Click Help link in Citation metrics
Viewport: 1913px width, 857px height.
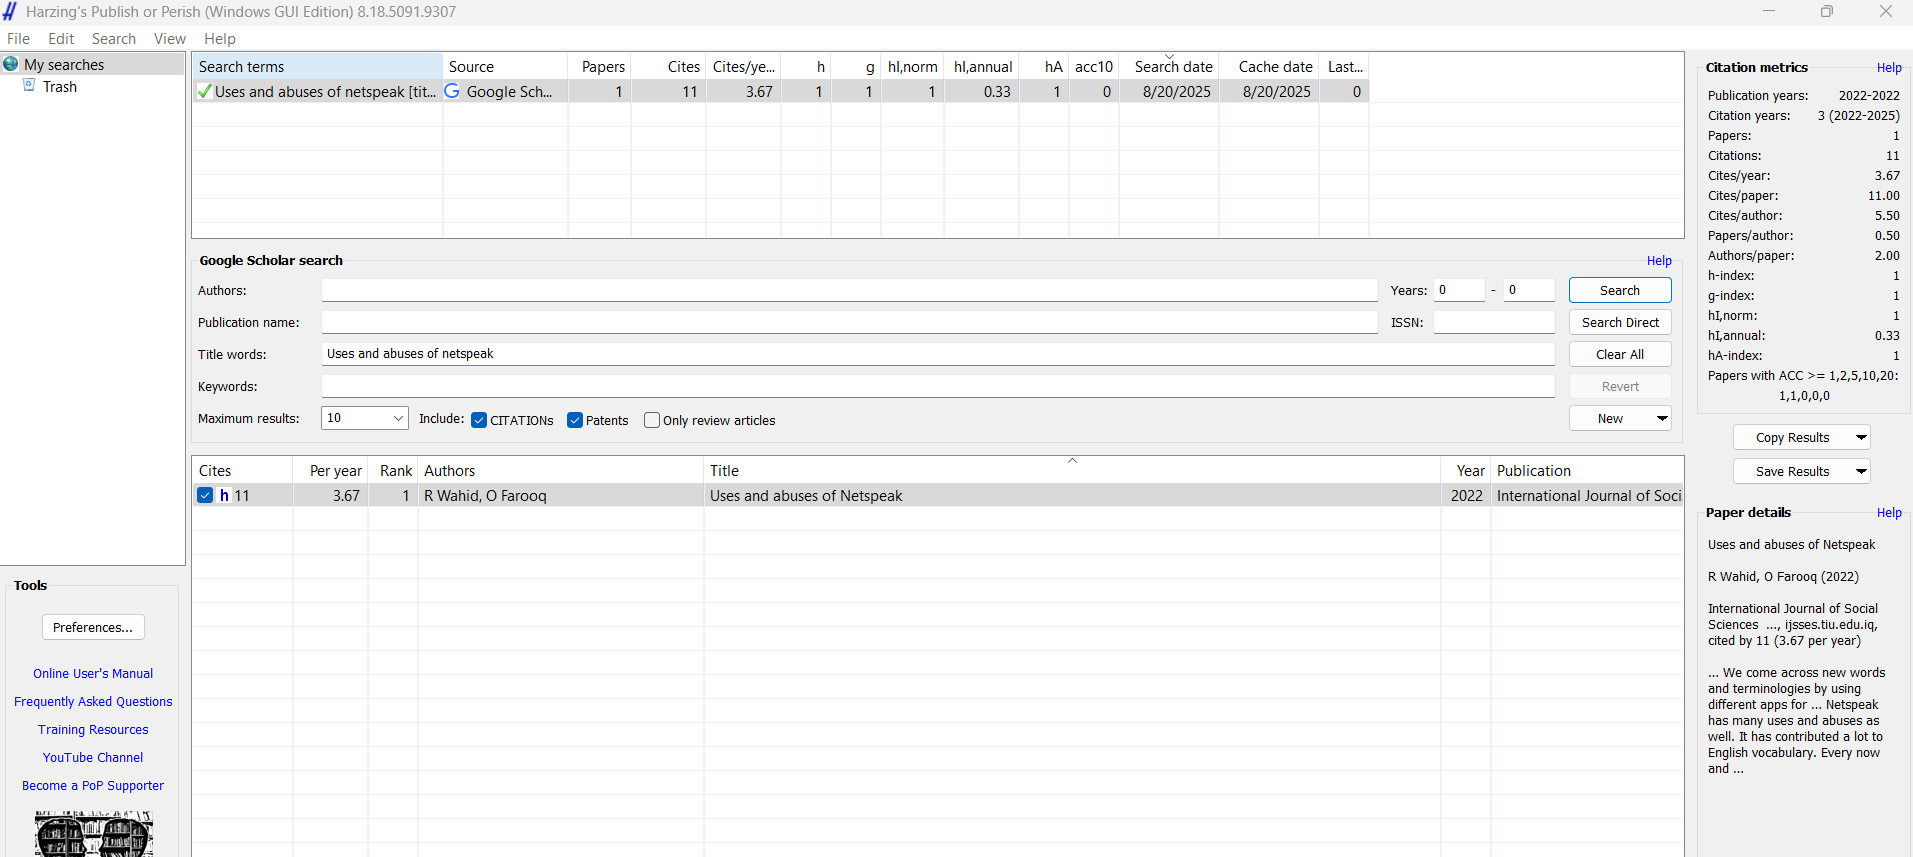click(1889, 67)
